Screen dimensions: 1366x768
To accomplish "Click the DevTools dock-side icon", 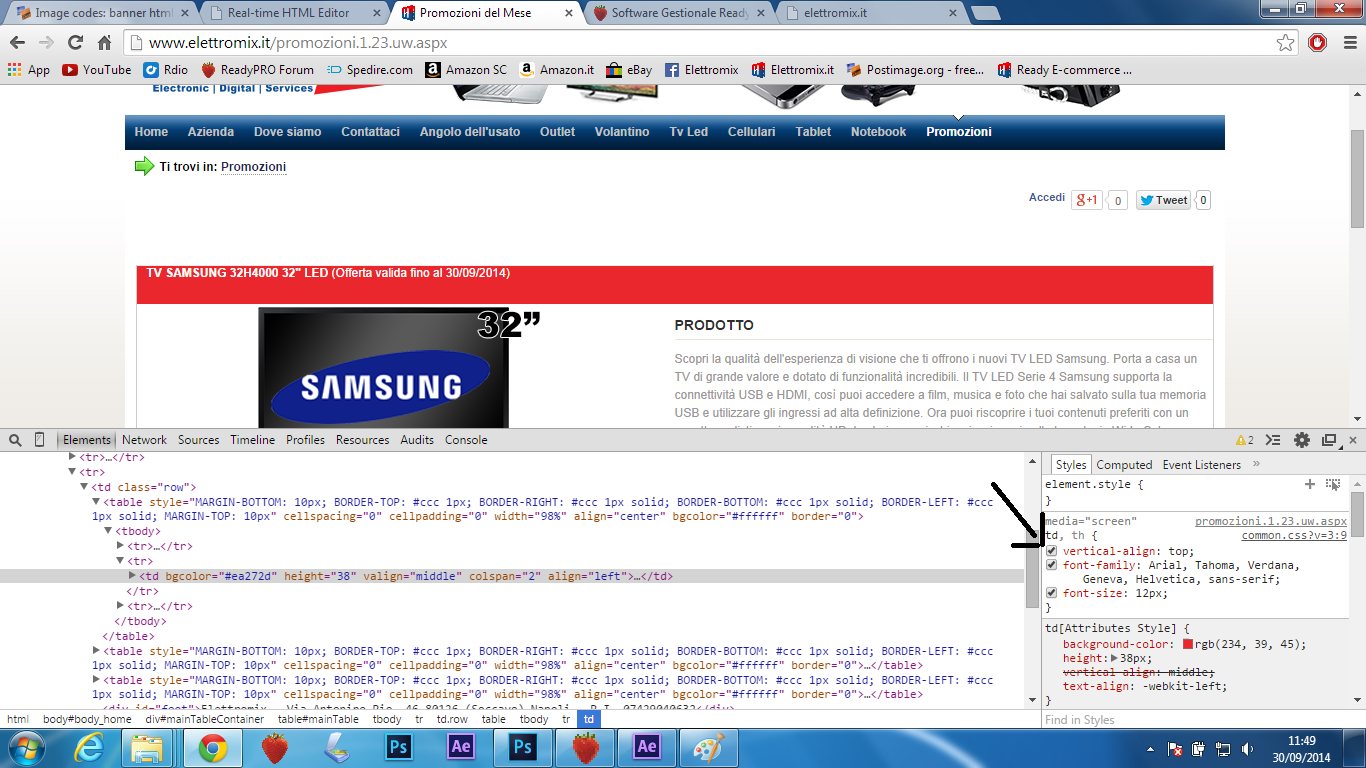I will (1329, 440).
